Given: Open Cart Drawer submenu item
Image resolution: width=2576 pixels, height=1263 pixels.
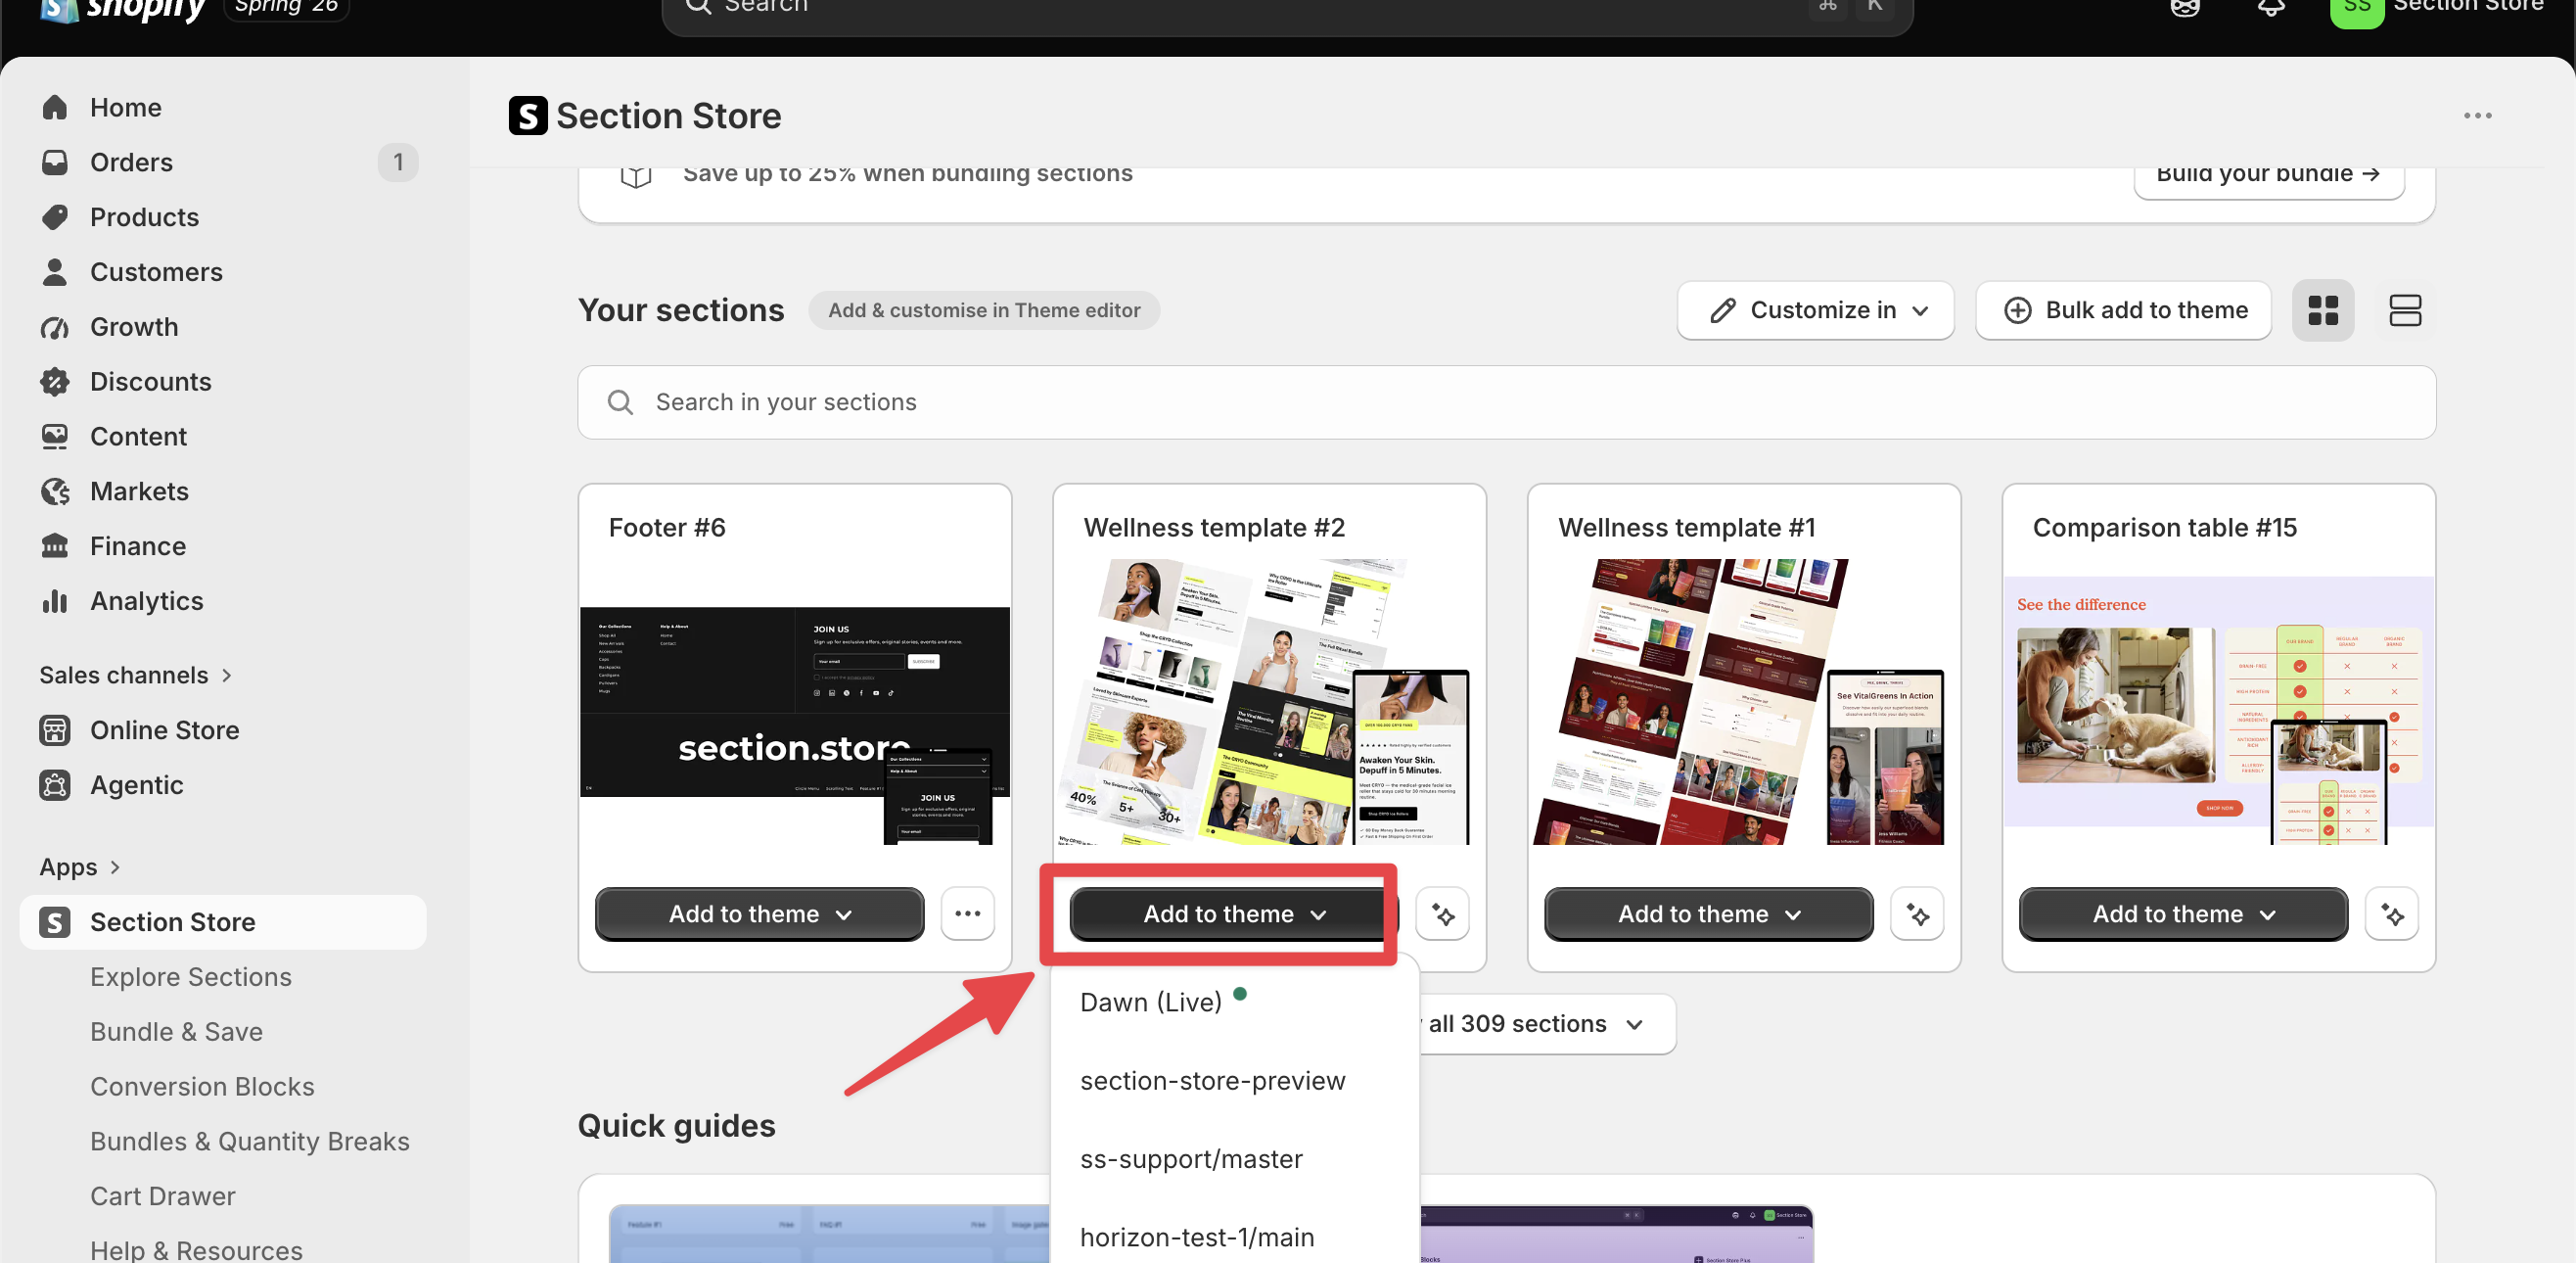Looking at the screenshot, I should (x=163, y=1197).
